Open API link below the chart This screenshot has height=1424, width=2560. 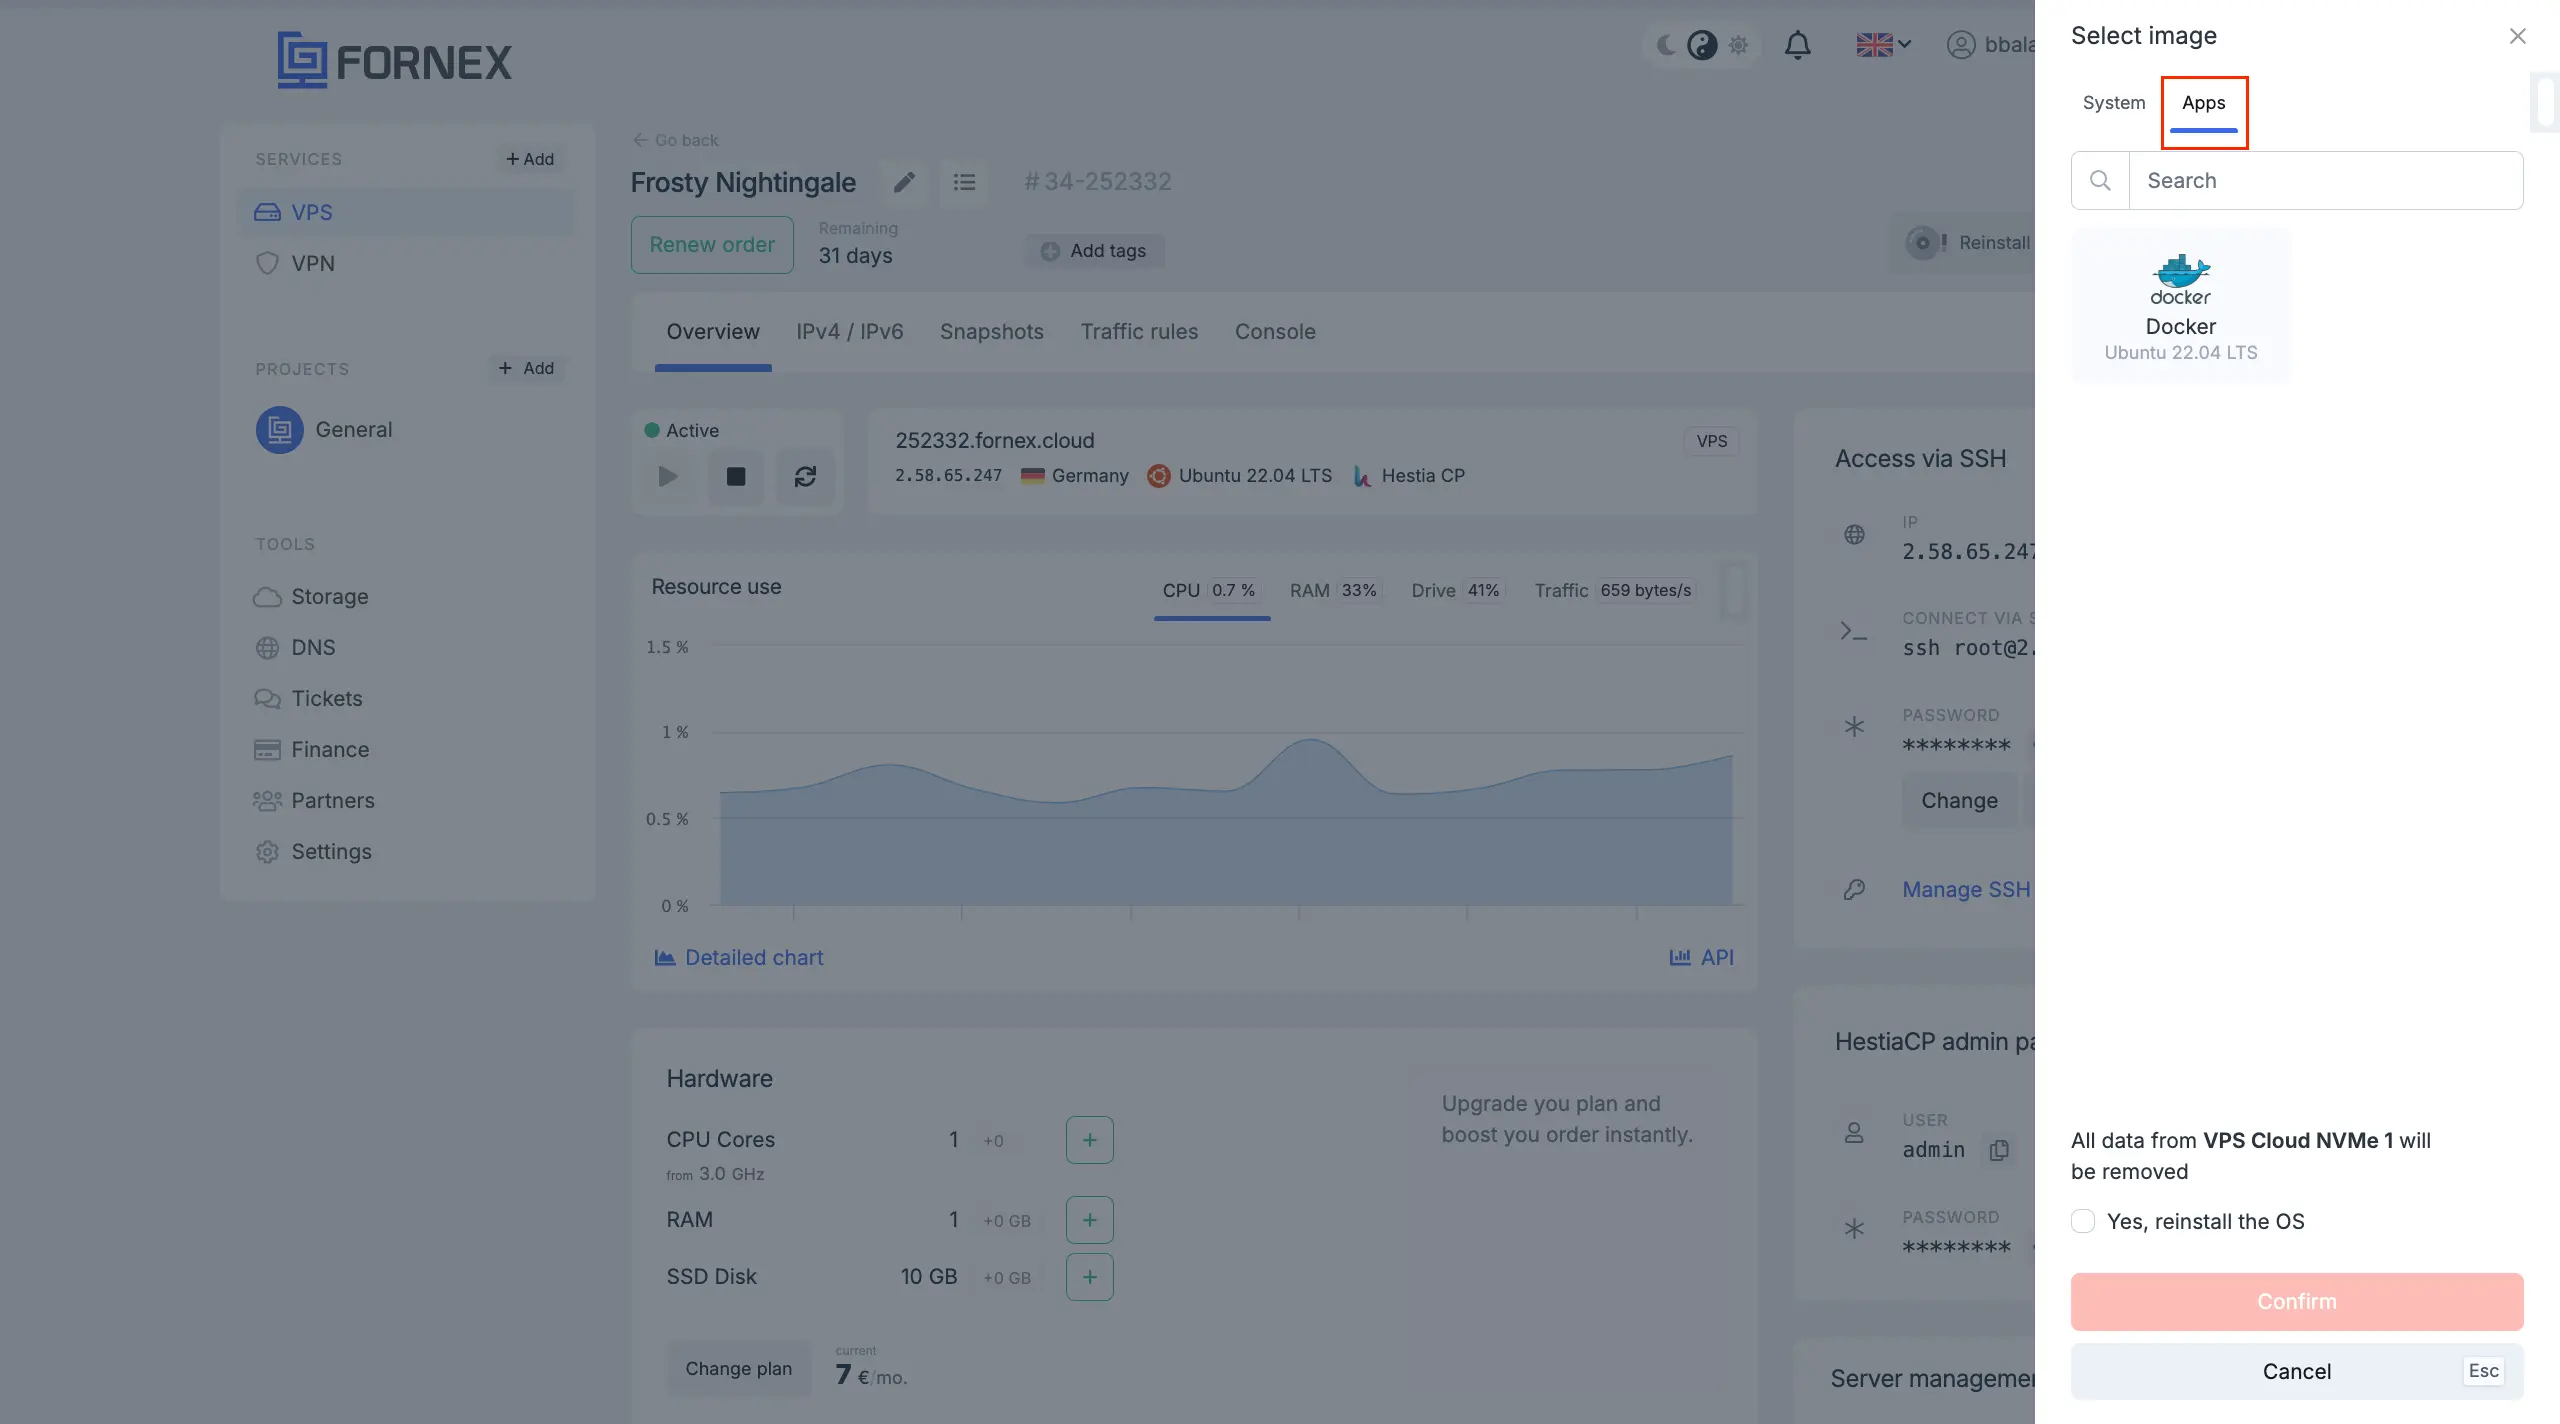(x=1701, y=958)
